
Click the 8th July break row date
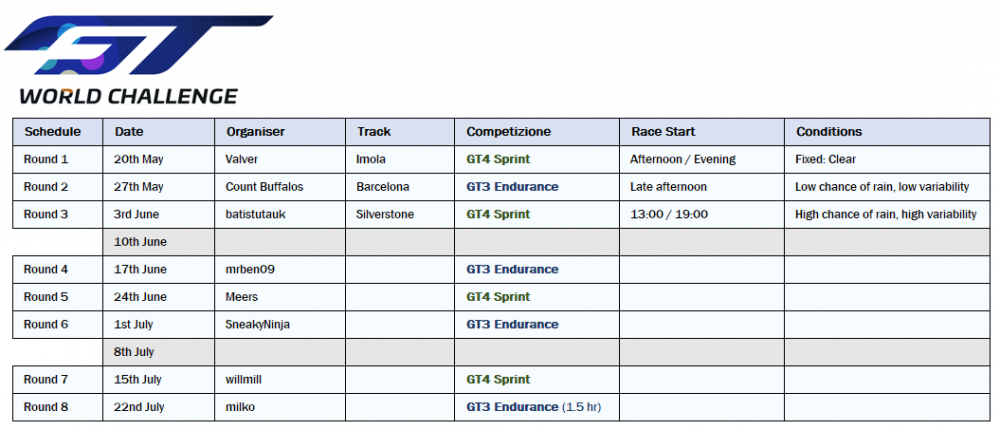(135, 352)
